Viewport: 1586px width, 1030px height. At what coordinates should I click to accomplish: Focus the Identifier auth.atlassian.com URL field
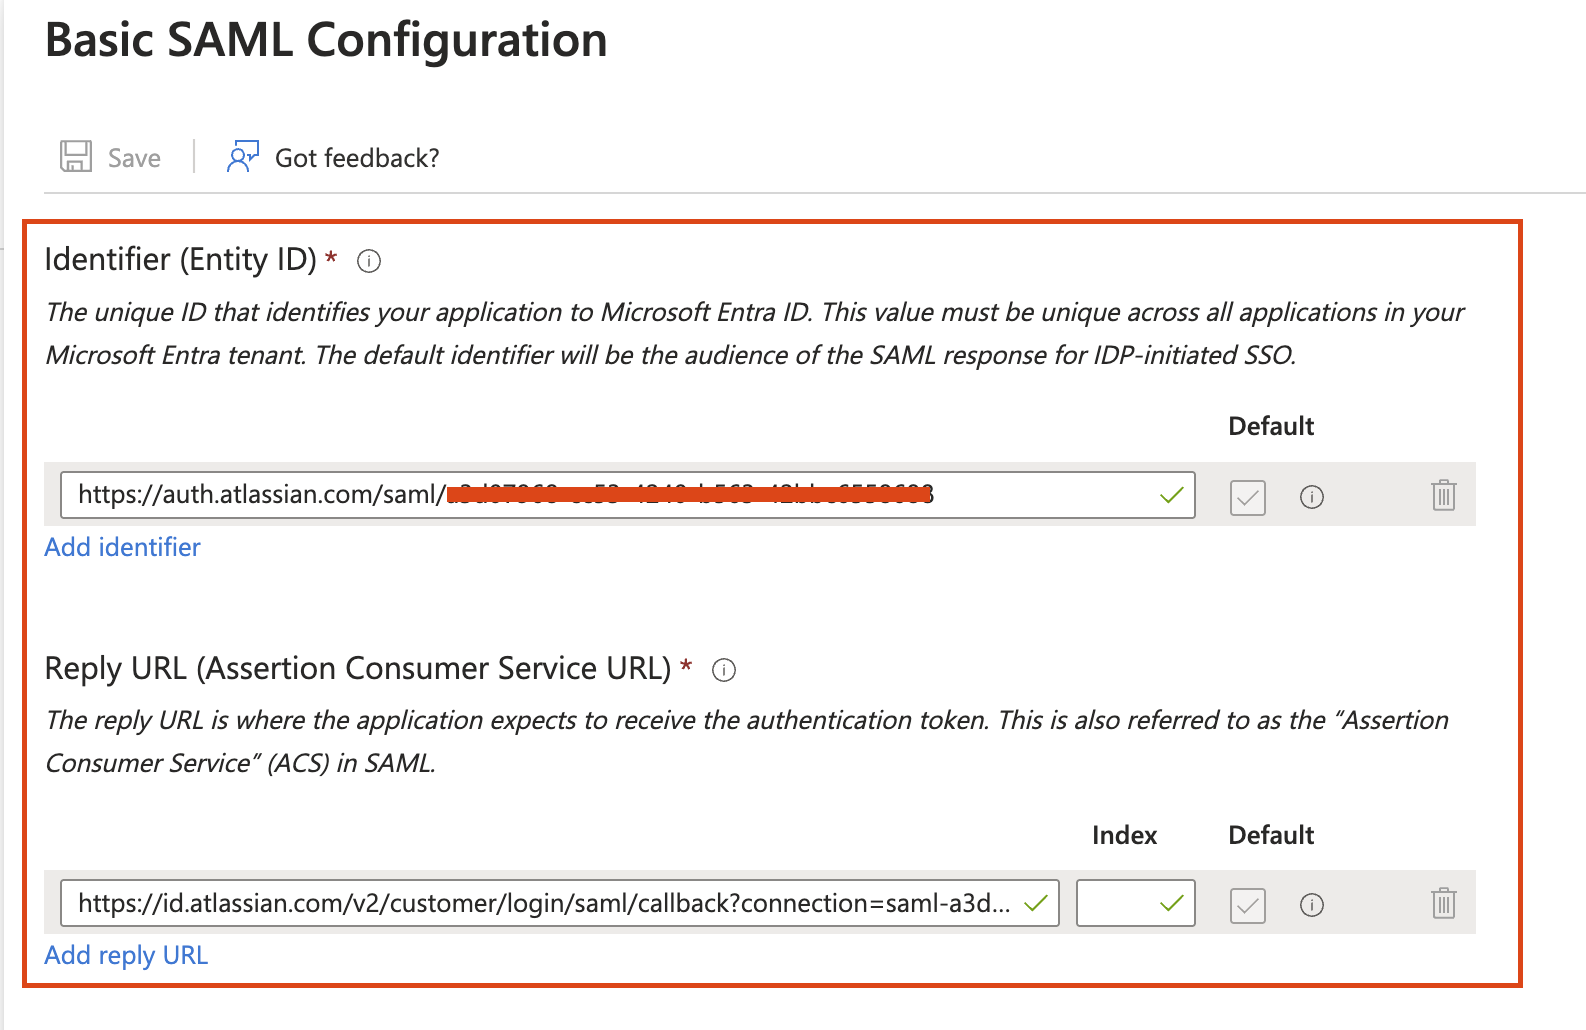(x=627, y=495)
